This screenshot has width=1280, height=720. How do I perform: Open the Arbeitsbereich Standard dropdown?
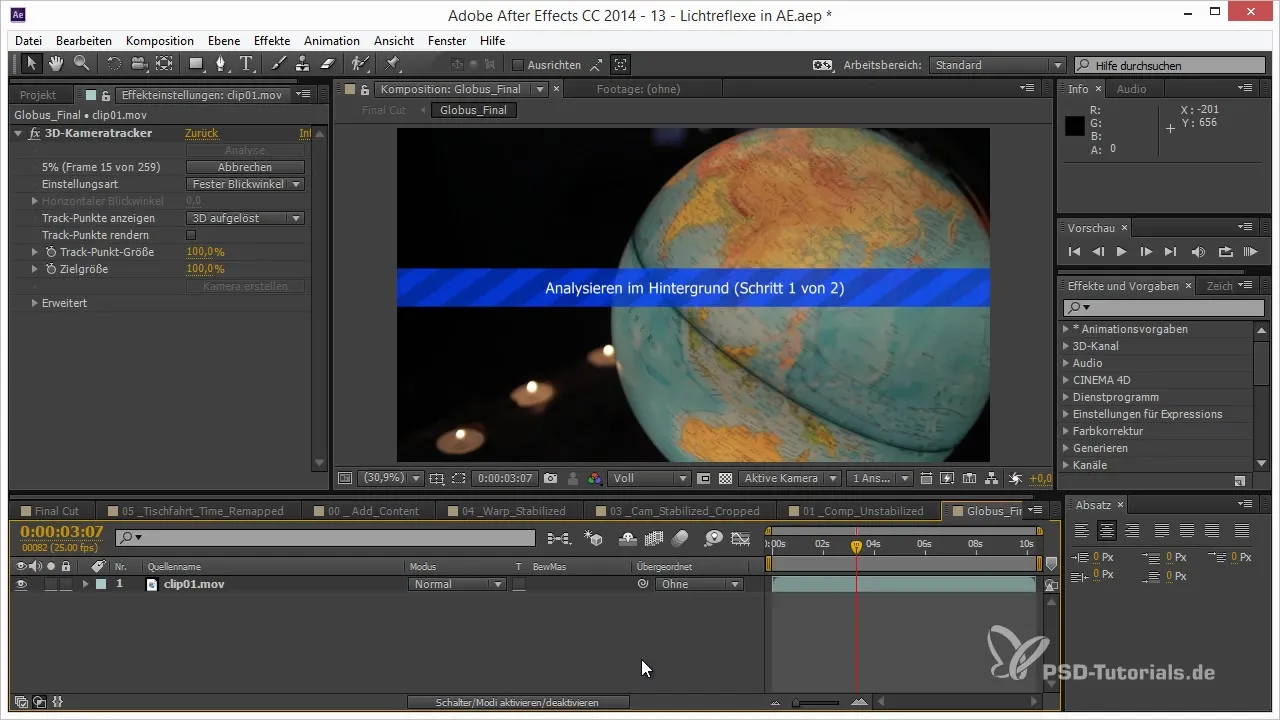[x=997, y=65]
